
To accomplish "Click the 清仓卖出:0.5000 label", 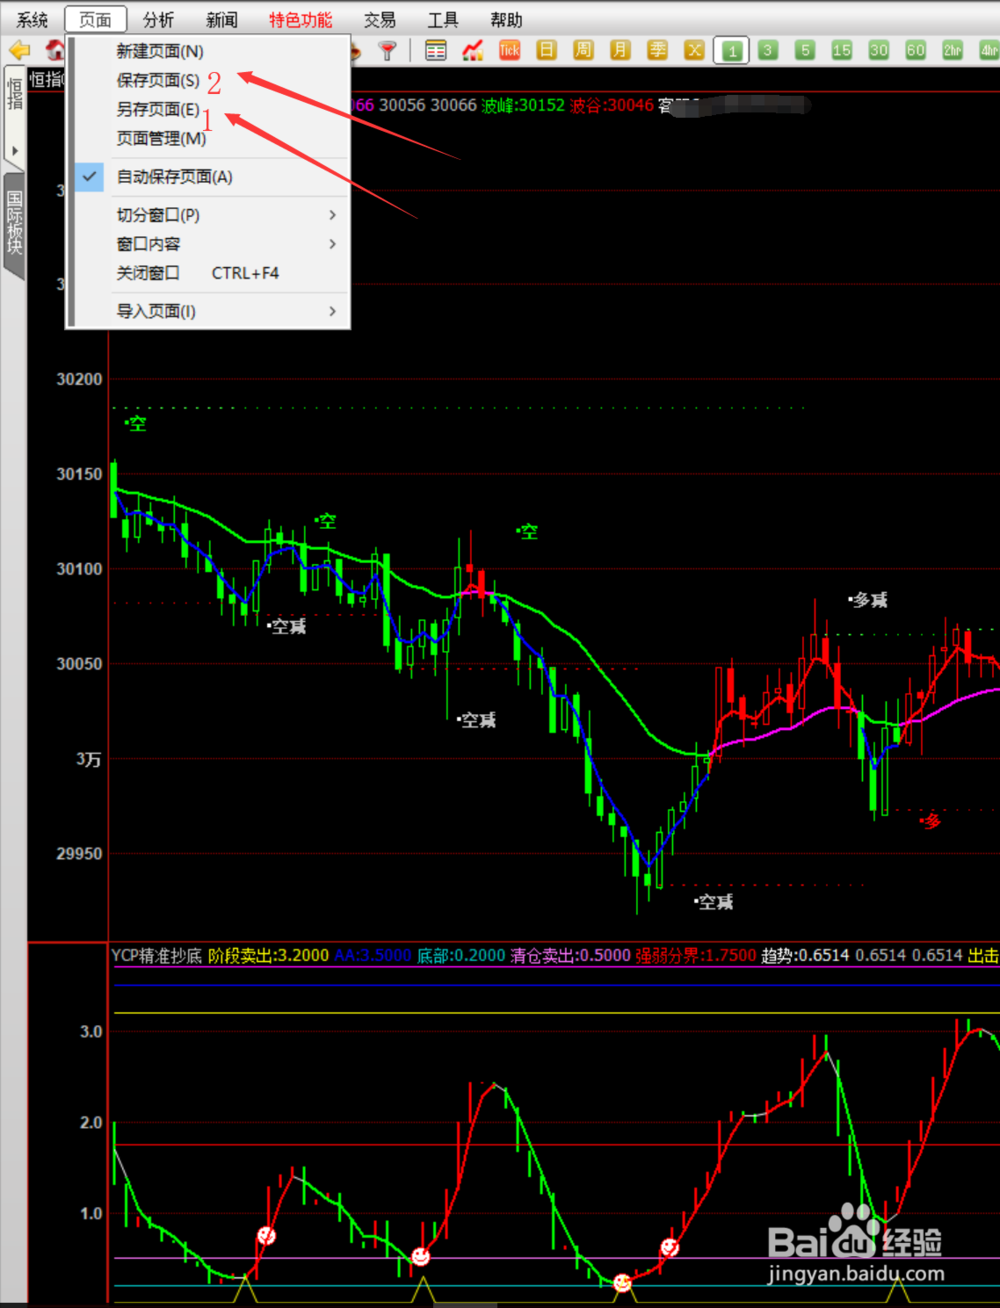I will [571, 955].
